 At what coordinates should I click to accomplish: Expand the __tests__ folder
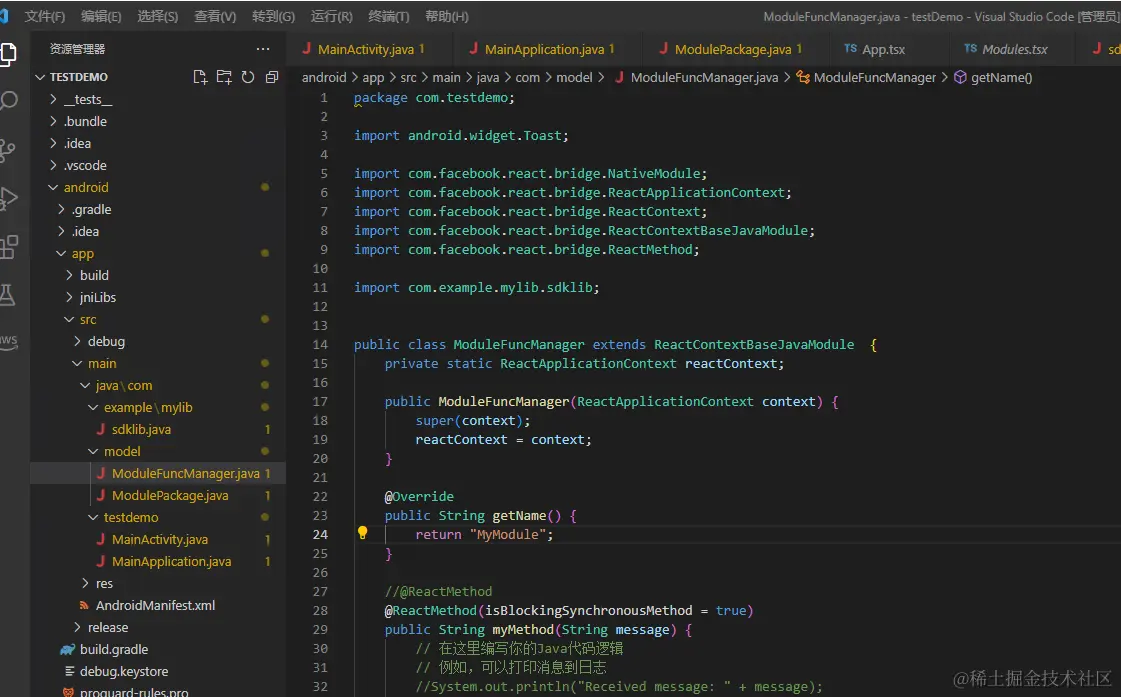53,99
